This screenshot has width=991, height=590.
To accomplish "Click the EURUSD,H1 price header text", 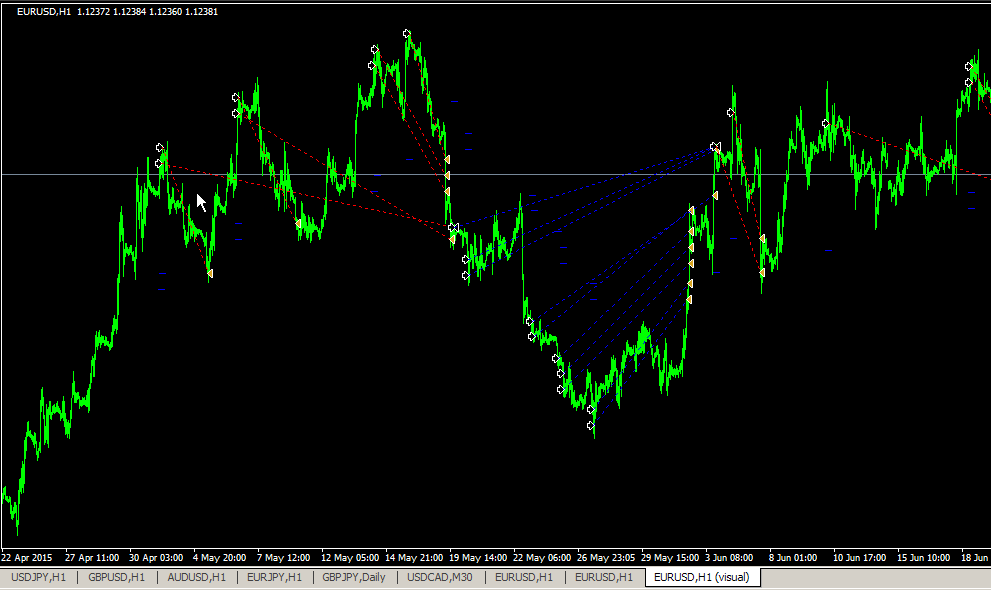I will point(118,11).
